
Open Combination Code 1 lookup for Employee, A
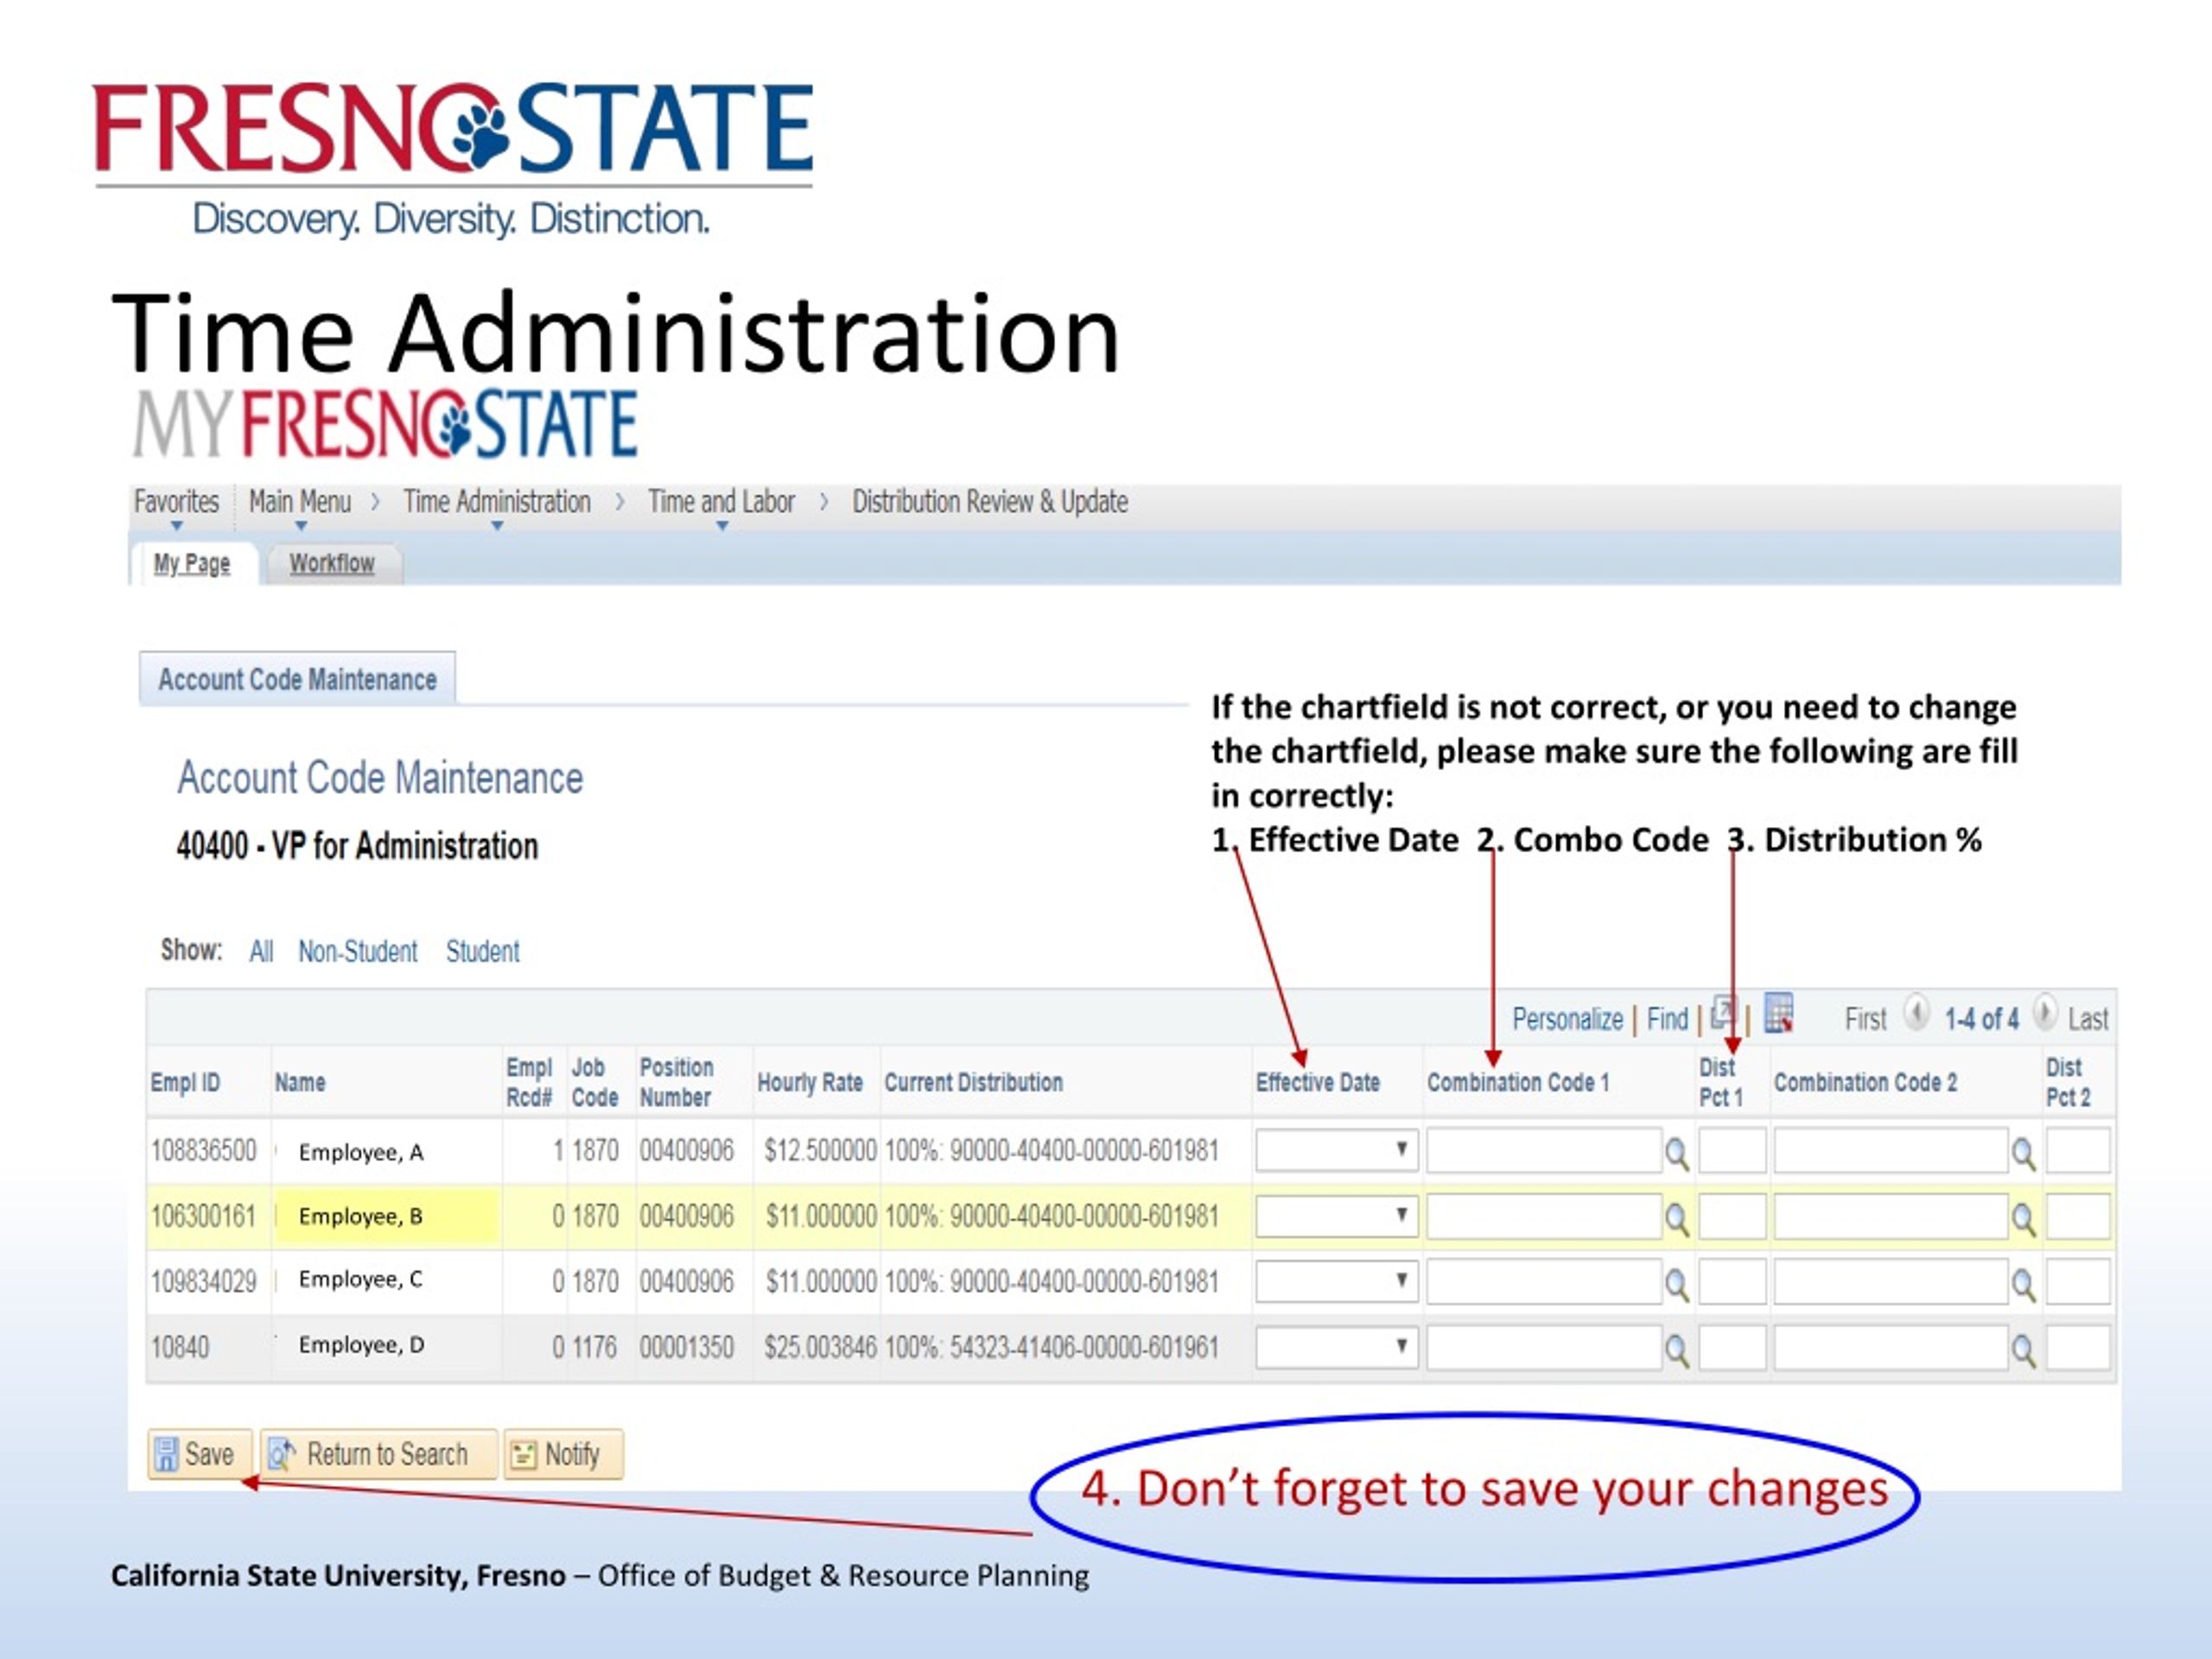(x=1677, y=1154)
